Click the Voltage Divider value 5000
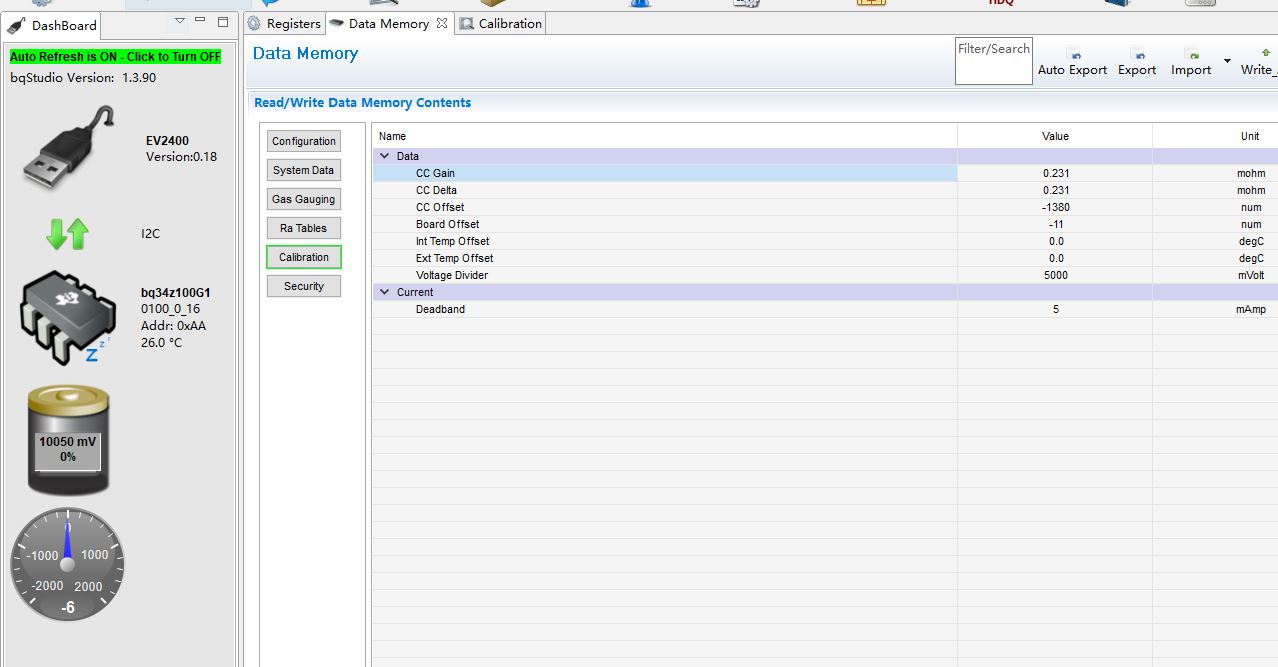The image size is (1278, 667). (1055, 275)
